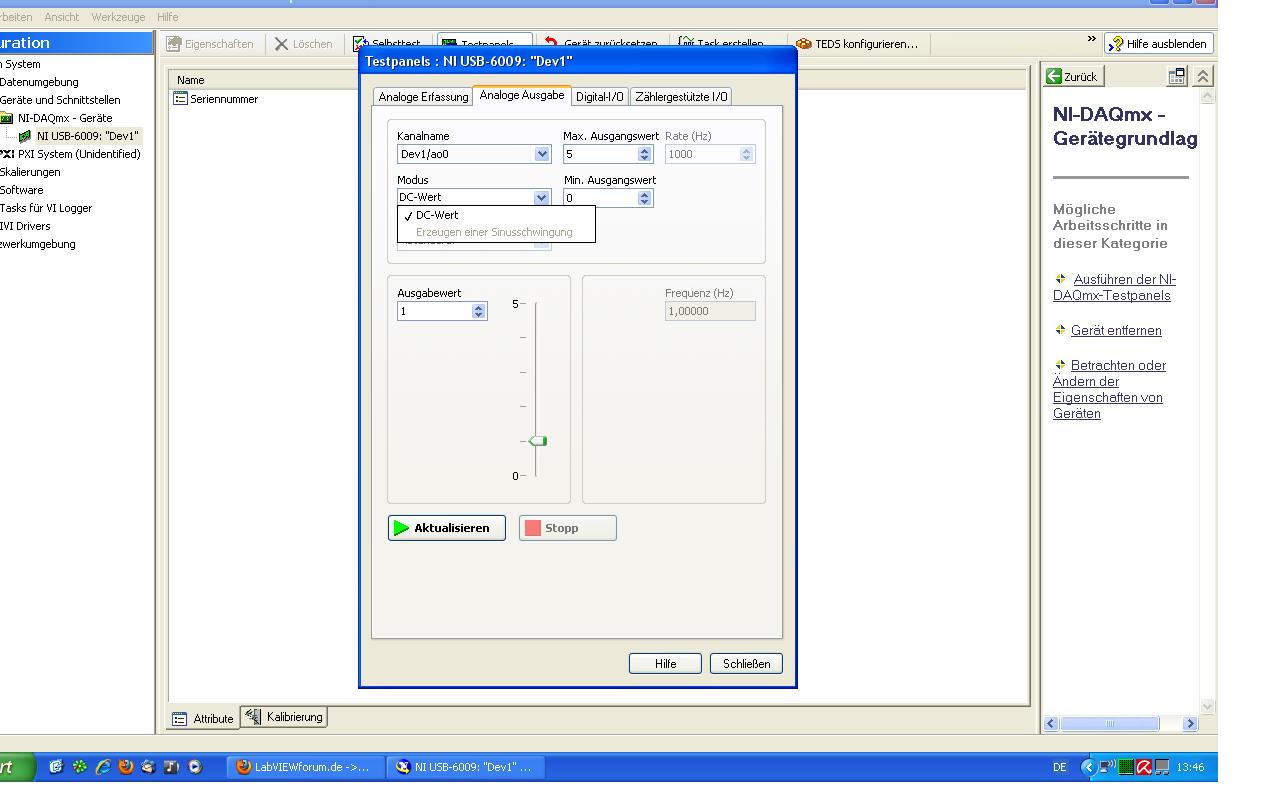Select IVI Drivers in the configuration tree
This screenshot has height=800, width=1280.
[25, 226]
